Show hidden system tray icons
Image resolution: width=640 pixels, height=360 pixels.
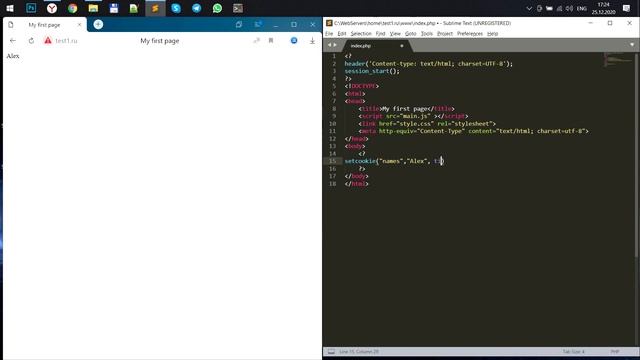pyautogui.click(x=529, y=8)
